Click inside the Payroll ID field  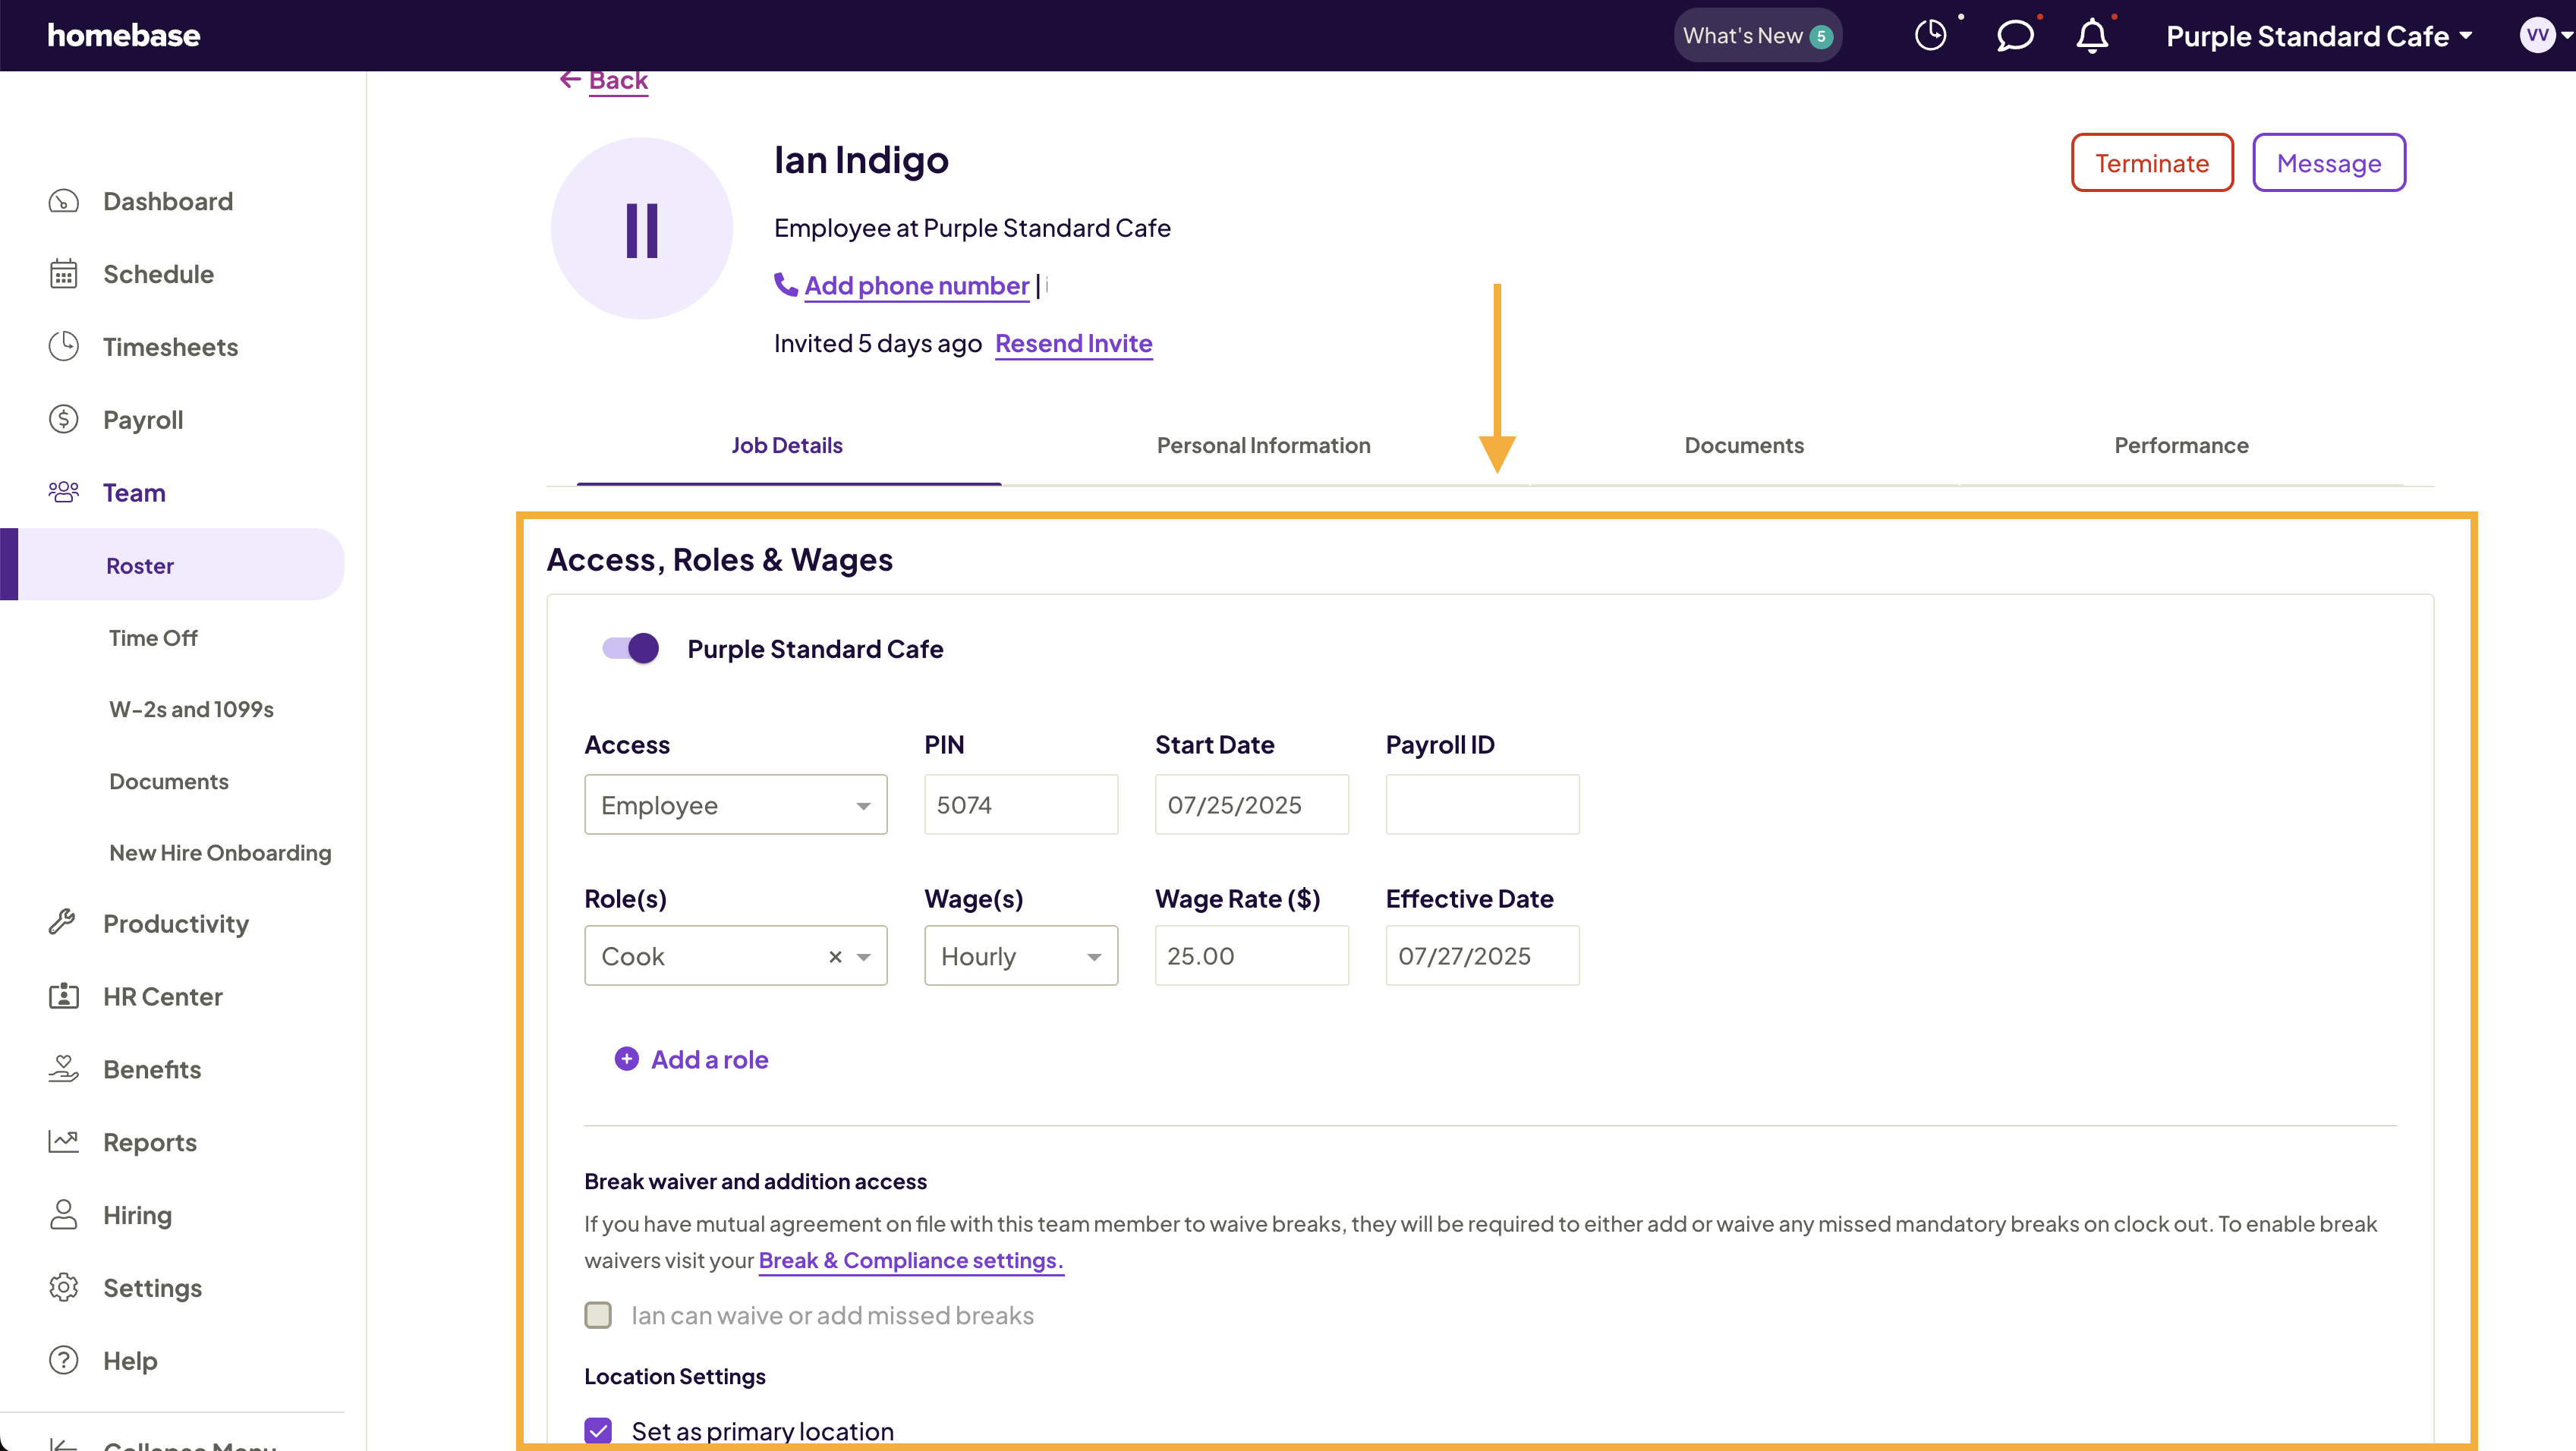(1482, 804)
